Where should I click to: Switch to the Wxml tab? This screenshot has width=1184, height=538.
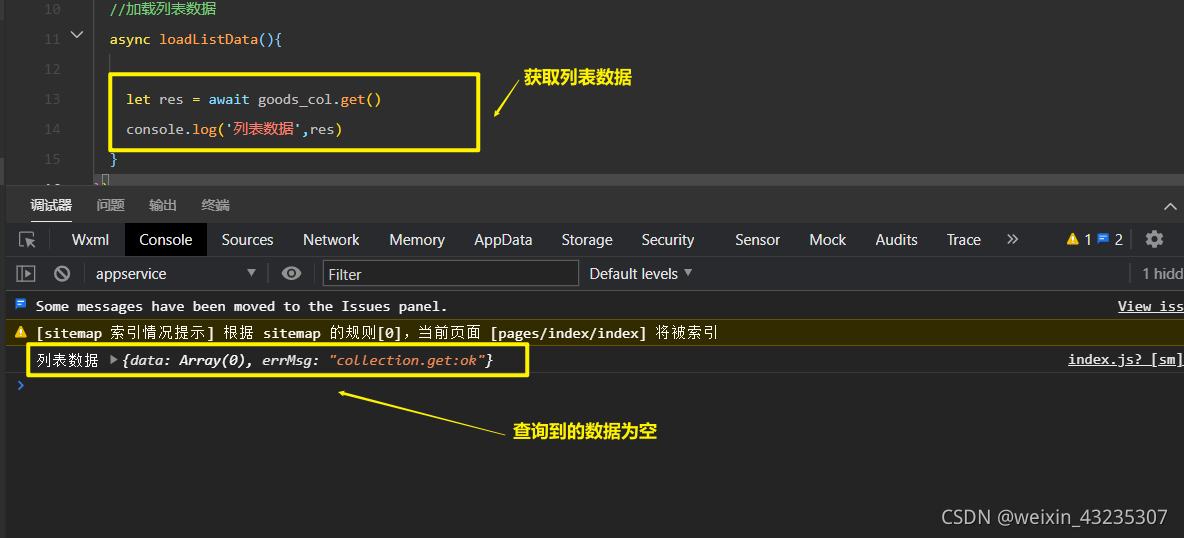[90, 240]
